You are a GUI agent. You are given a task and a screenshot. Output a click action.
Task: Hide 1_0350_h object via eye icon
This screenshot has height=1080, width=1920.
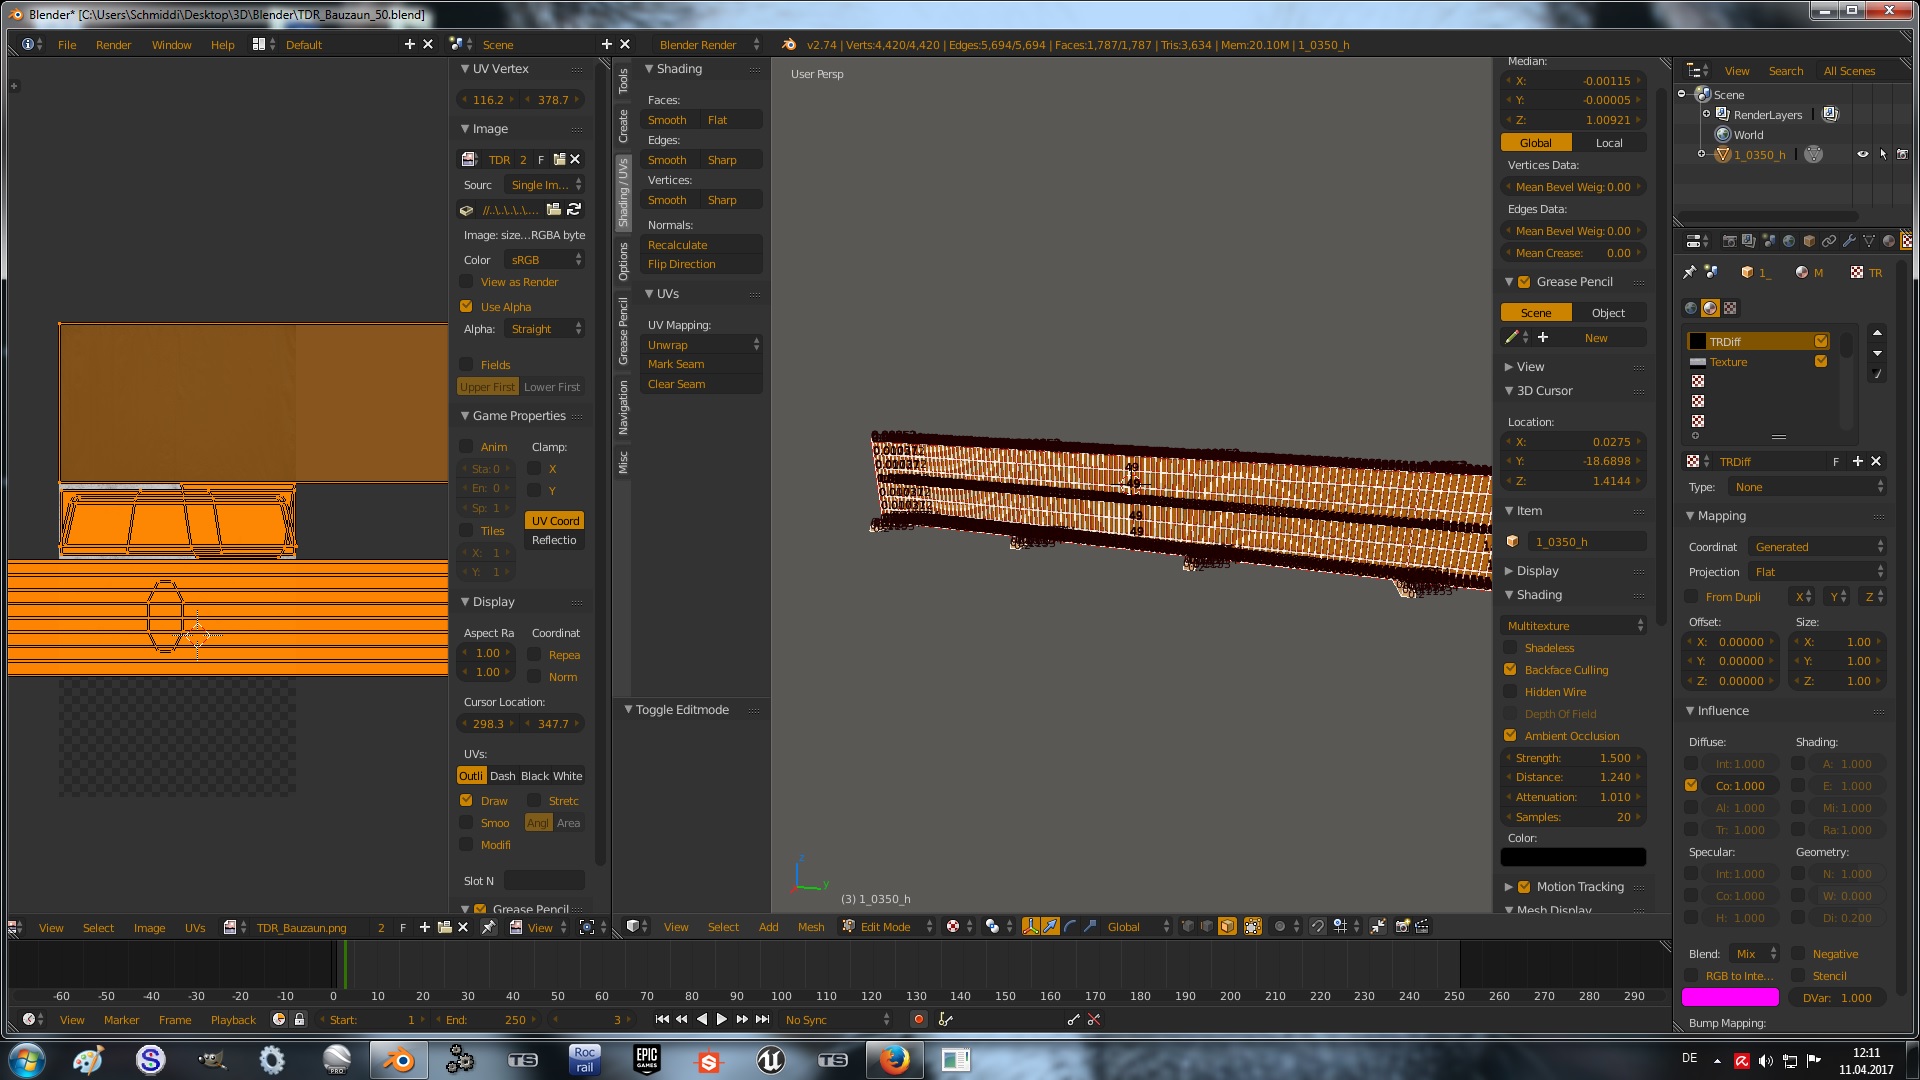coord(1862,154)
